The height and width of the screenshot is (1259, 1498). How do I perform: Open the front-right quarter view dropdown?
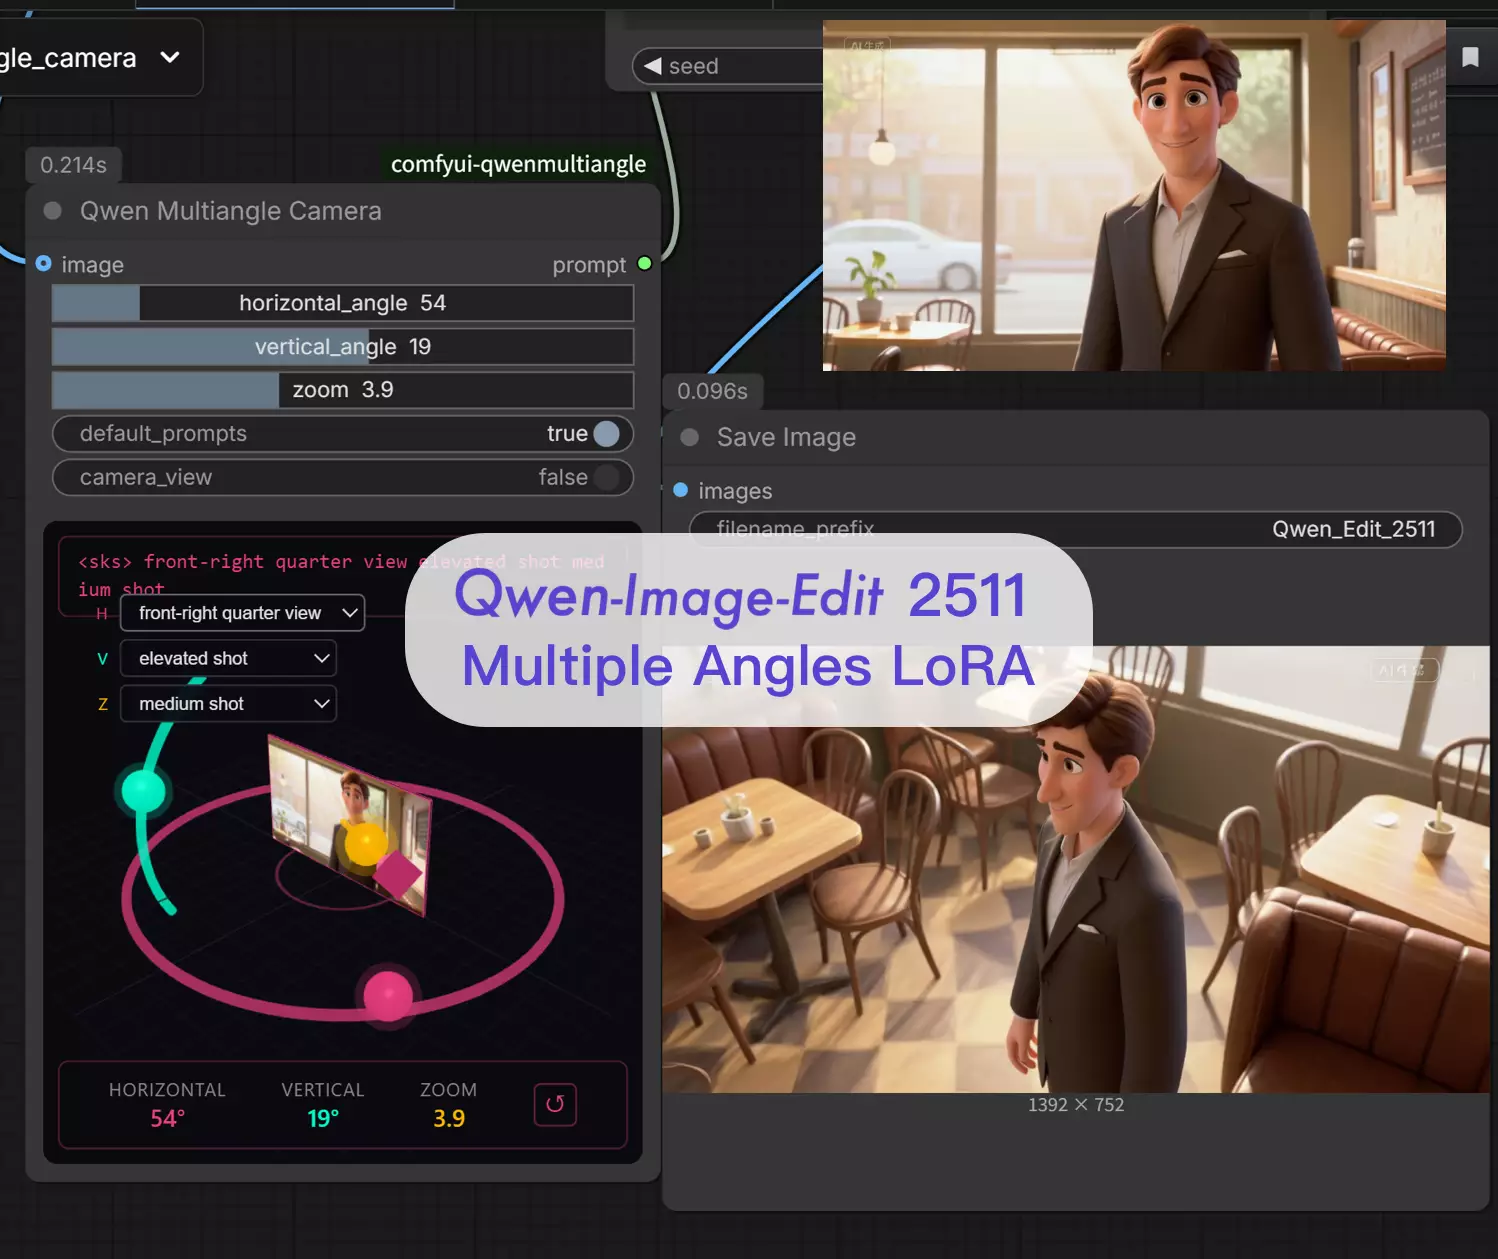[242, 613]
